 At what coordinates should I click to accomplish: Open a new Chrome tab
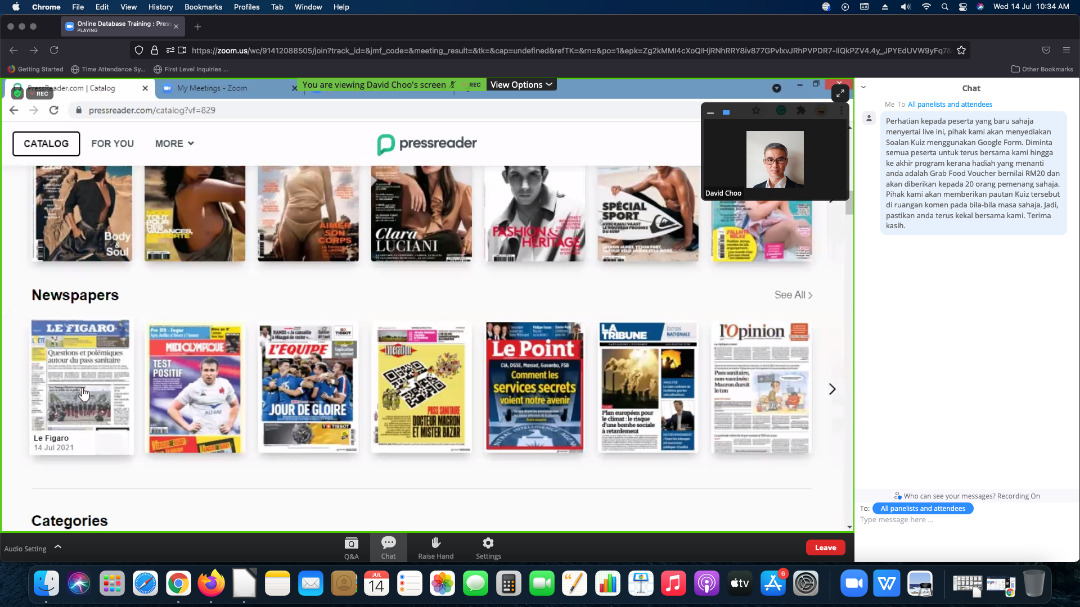click(198, 27)
